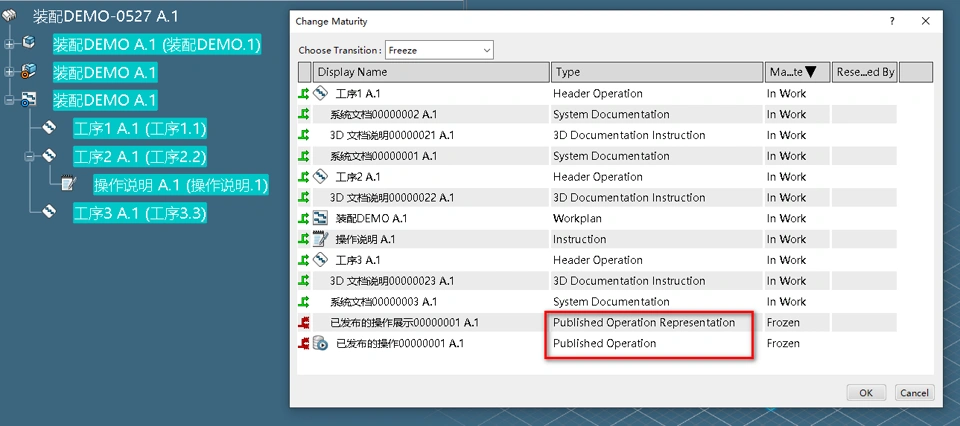This screenshot has width=960, height=426.
Task: Click the product icon next to 装配DEMO A.1 (装配DEMO.1)
Action: [29, 42]
